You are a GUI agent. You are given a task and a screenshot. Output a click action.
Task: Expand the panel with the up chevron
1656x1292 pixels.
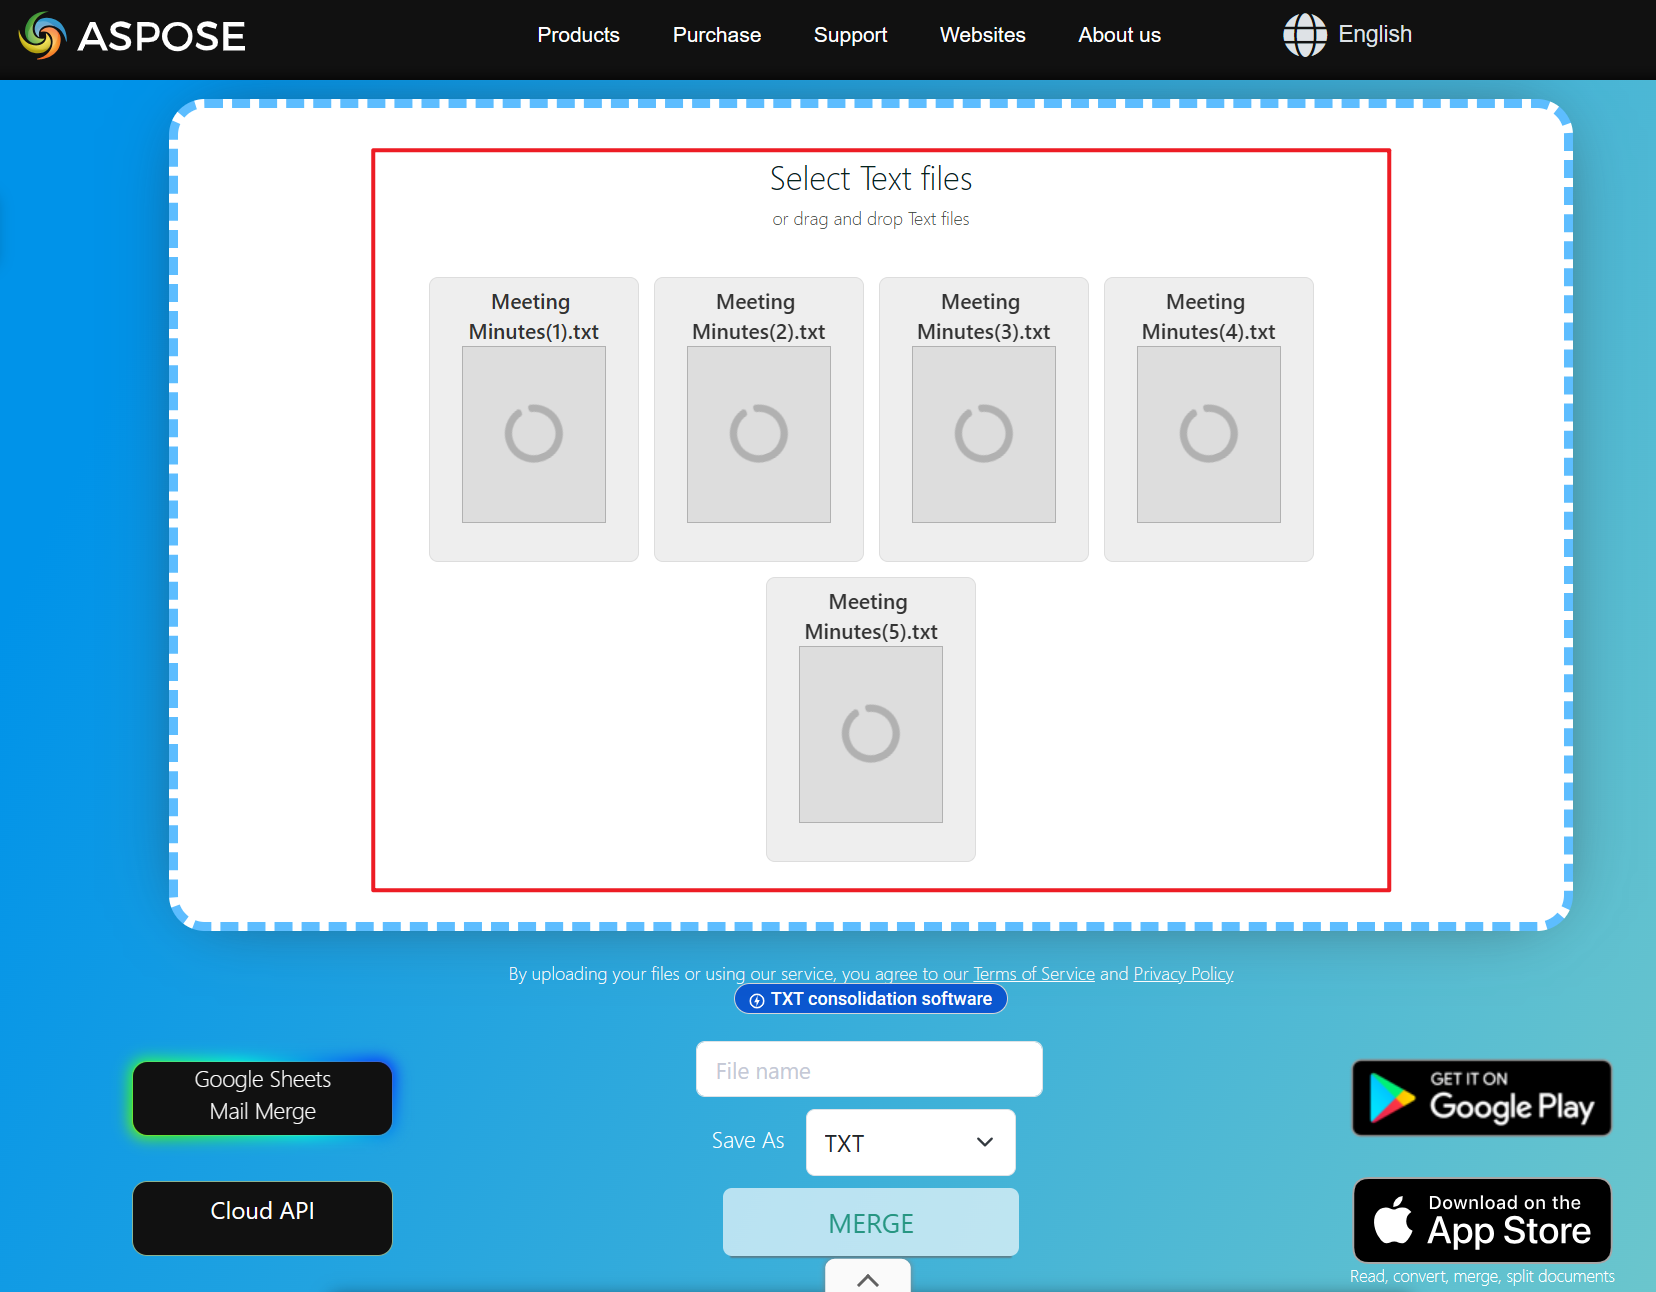[868, 1278]
